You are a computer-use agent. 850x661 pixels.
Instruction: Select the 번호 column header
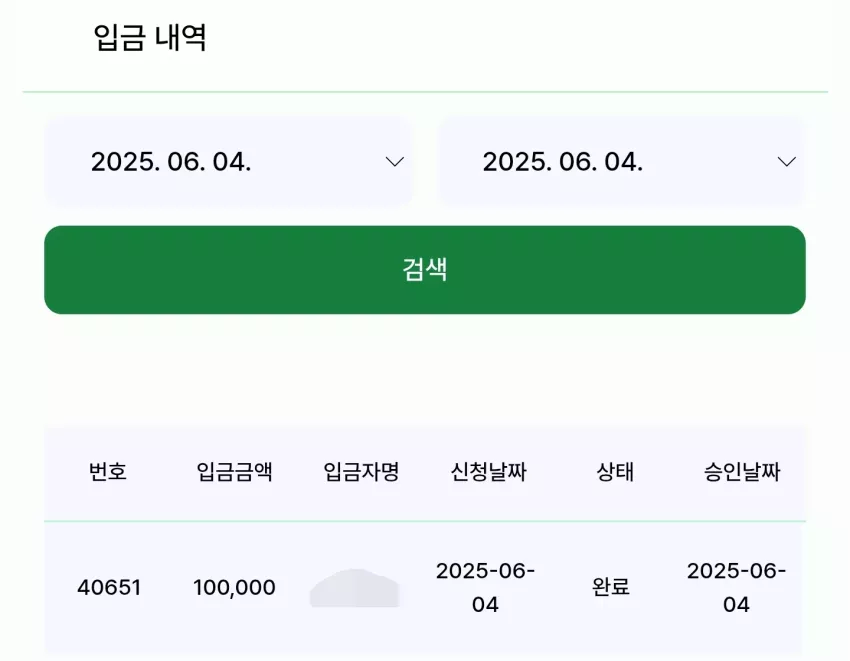tap(108, 471)
